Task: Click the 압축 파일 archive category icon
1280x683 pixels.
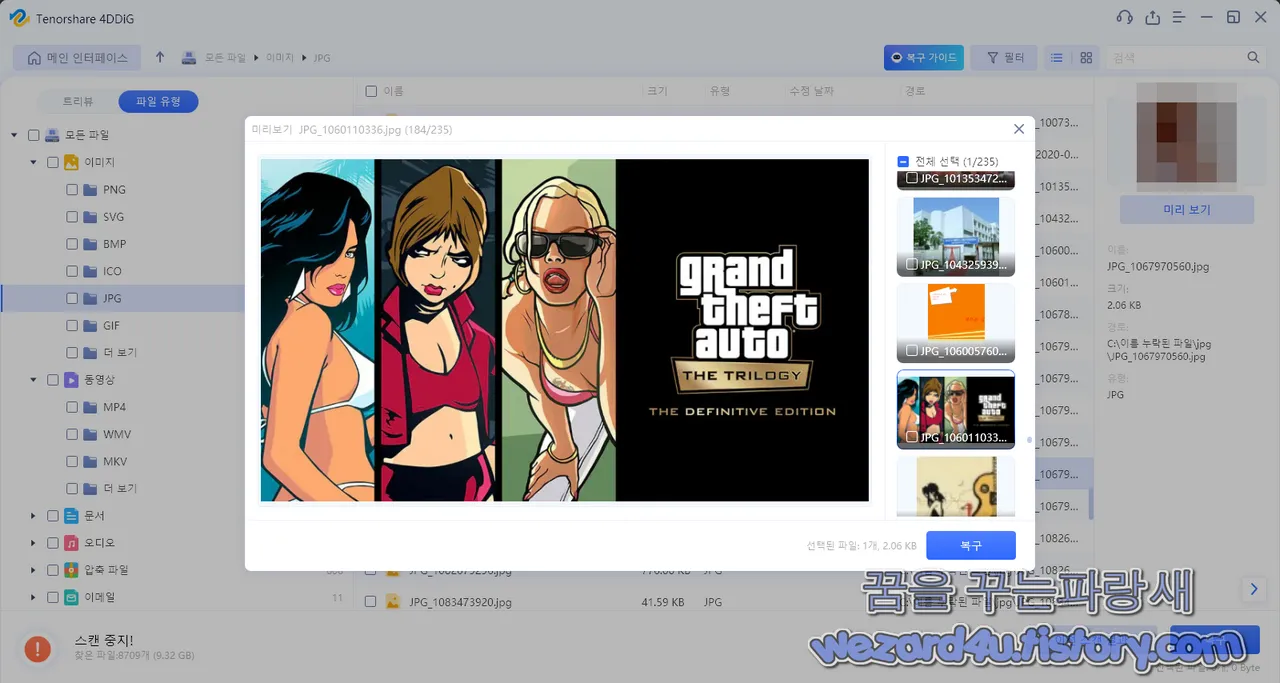Action: 72,570
